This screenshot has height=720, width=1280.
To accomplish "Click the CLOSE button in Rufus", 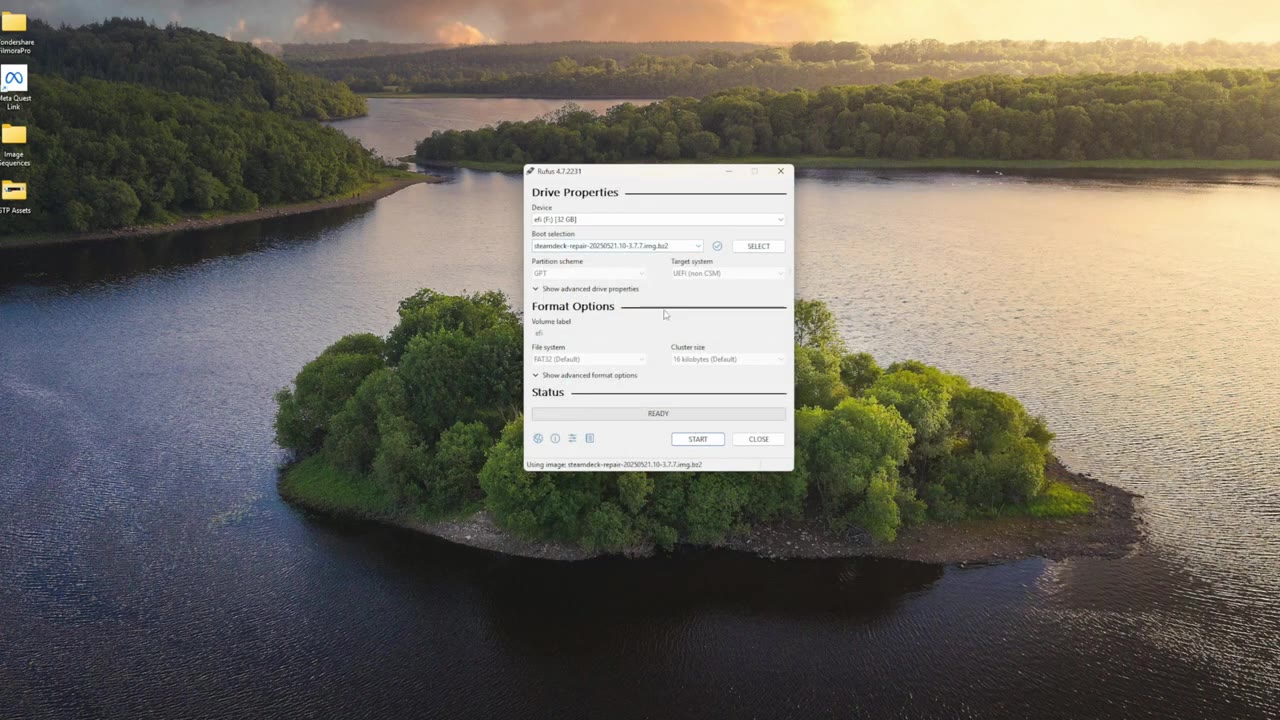I will click(759, 439).
